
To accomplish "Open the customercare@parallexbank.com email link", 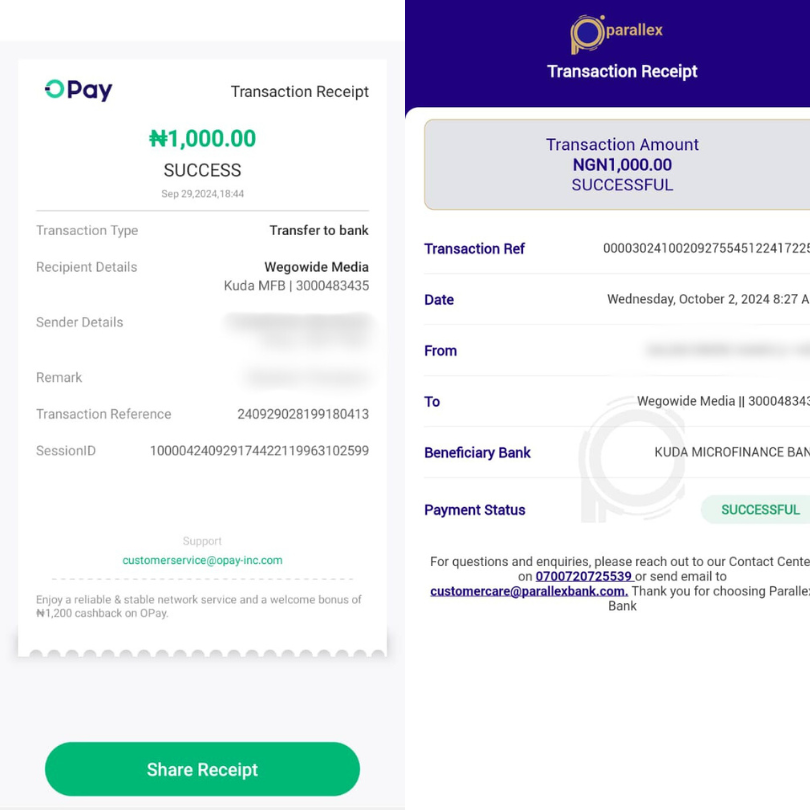I will click(x=528, y=591).
